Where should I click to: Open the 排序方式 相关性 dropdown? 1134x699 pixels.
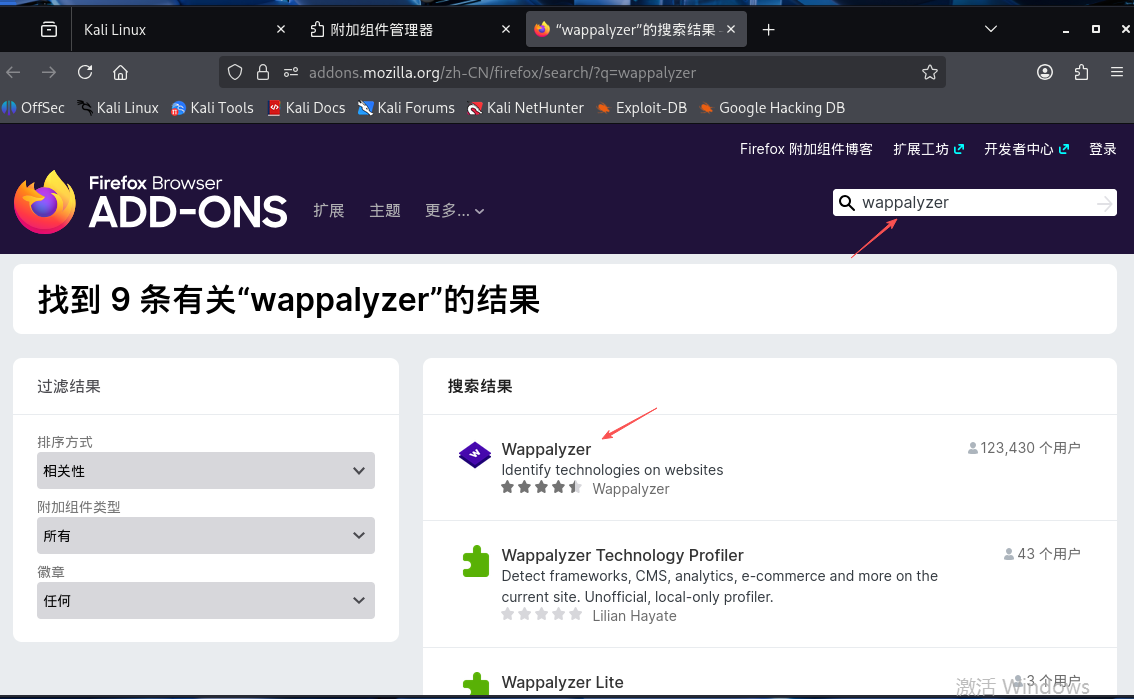point(205,471)
